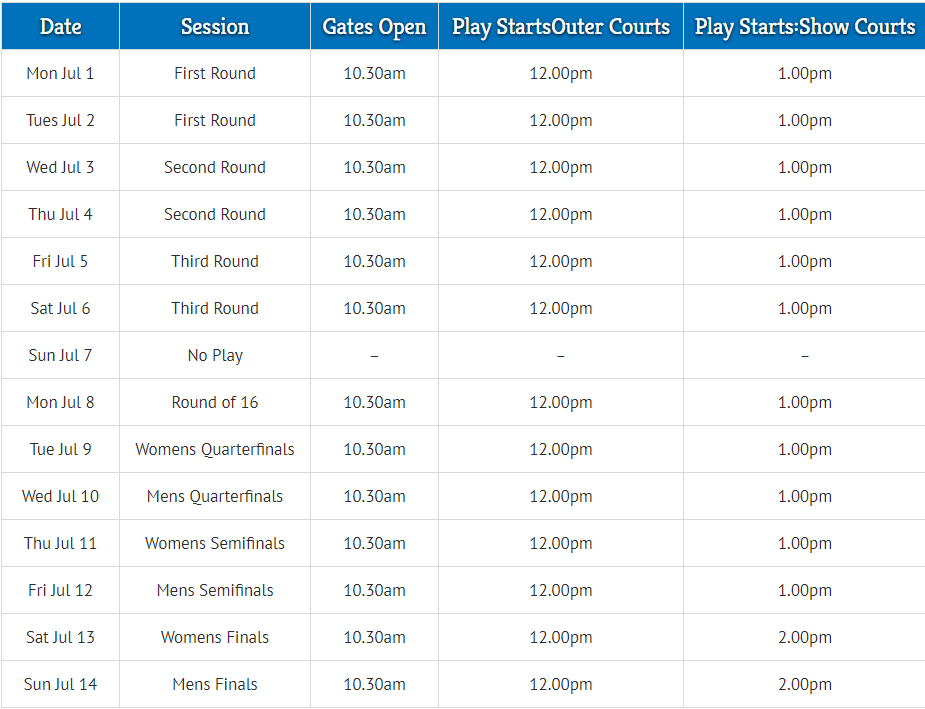Click the Thu Jul 4 date cell
This screenshot has width=925, height=709.
coord(60,214)
